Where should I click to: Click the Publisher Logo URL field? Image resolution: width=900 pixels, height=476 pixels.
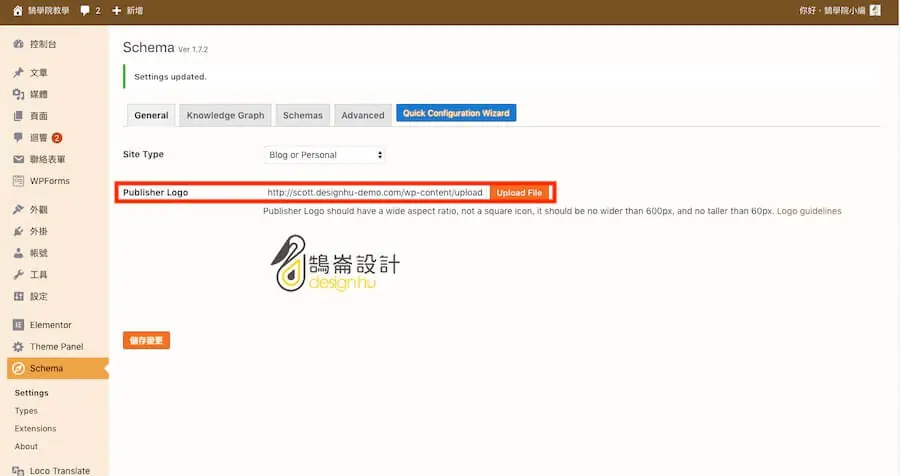[377, 192]
